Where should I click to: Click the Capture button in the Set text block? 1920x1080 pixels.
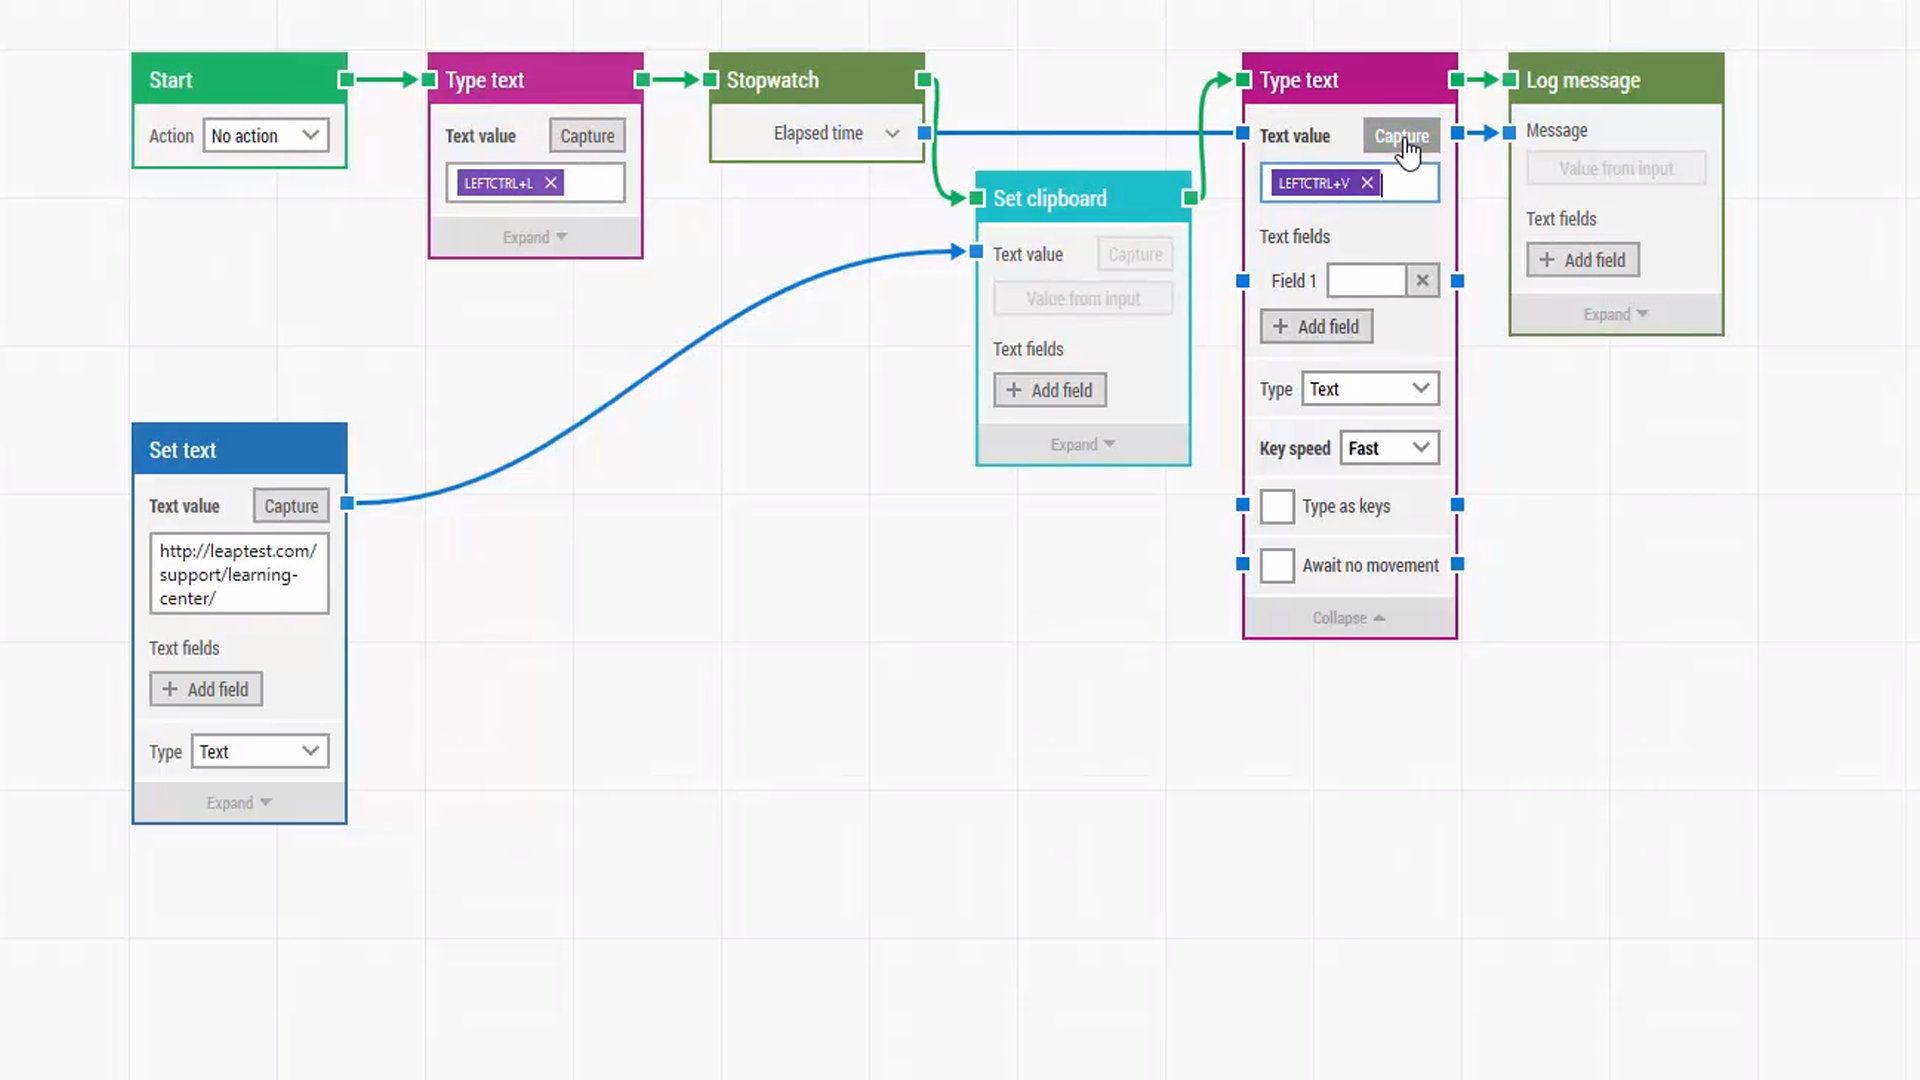pyautogui.click(x=290, y=505)
